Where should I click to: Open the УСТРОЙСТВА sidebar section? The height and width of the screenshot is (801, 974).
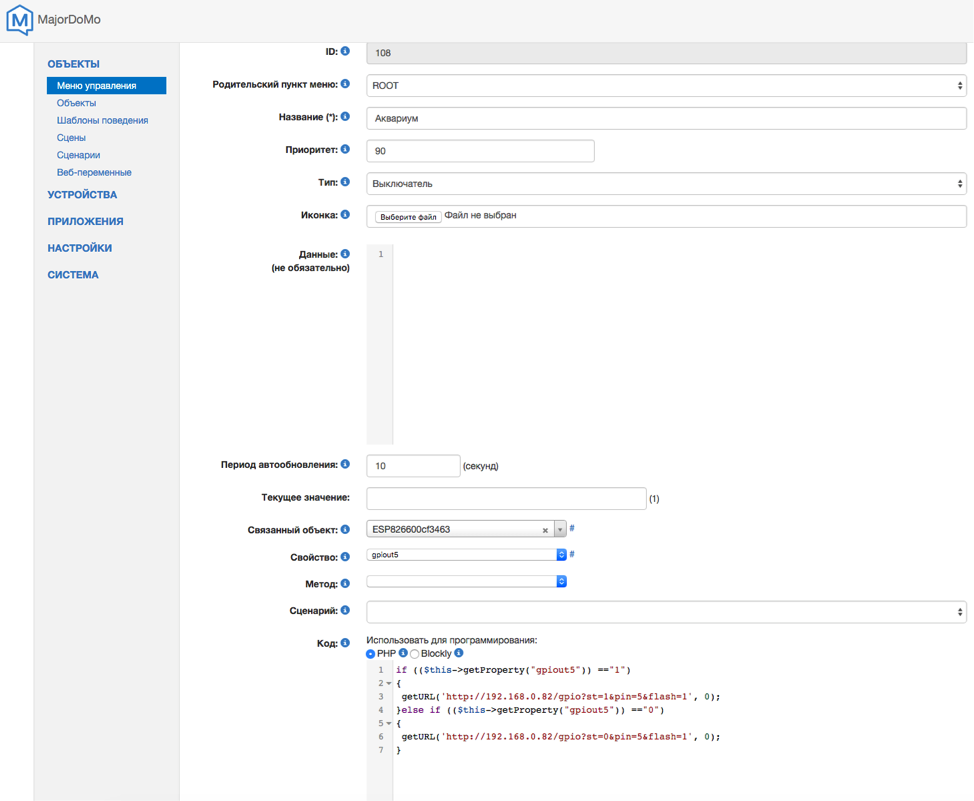[82, 195]
